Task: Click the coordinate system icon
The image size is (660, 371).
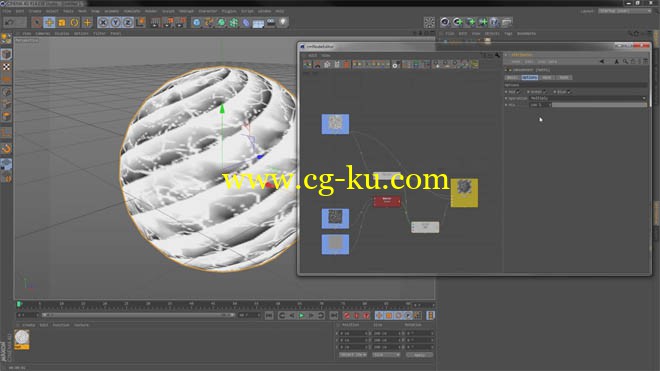Action: tap(141, 22)
